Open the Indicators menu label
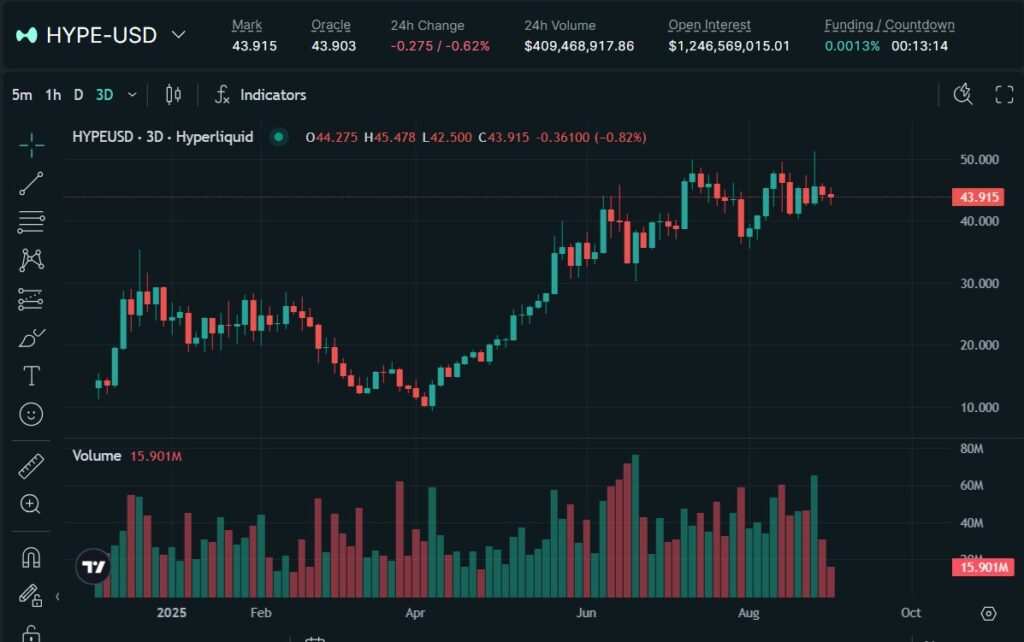The height and width of the screenshot is (642, 1024). pyautogui.click(x=273, y=95)
